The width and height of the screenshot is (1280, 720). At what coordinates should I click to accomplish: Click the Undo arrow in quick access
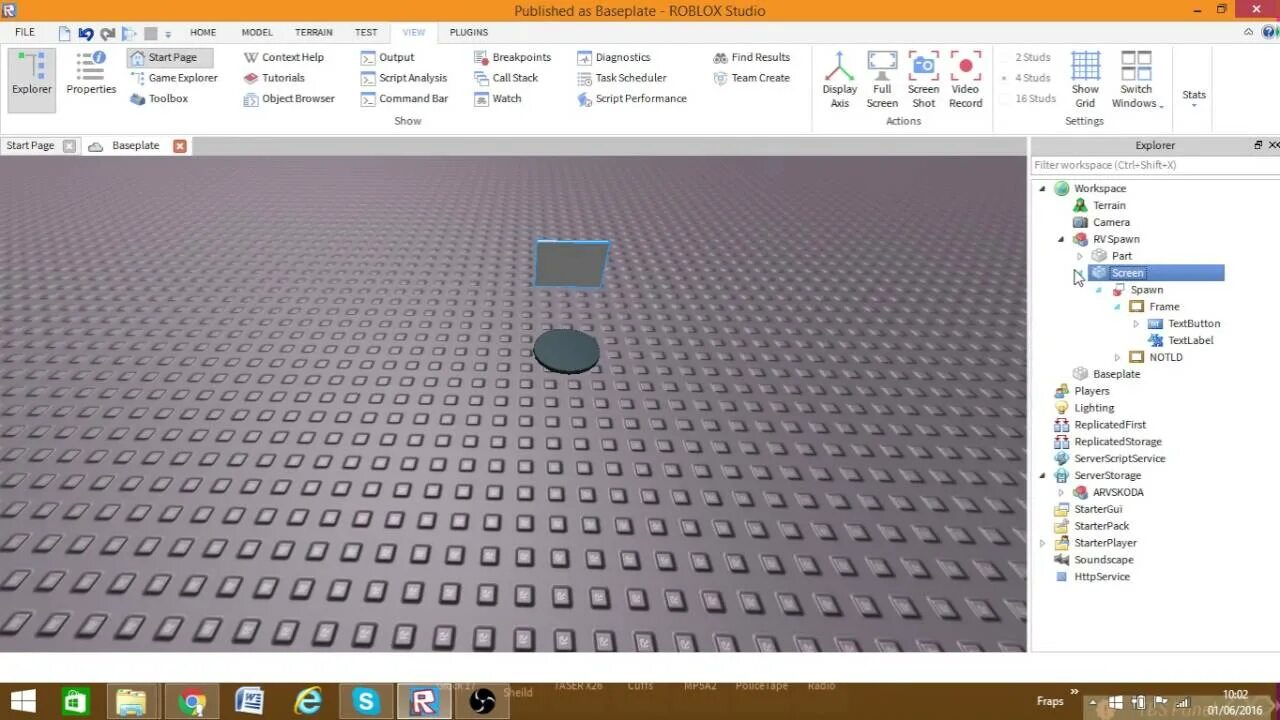point(86,33)
